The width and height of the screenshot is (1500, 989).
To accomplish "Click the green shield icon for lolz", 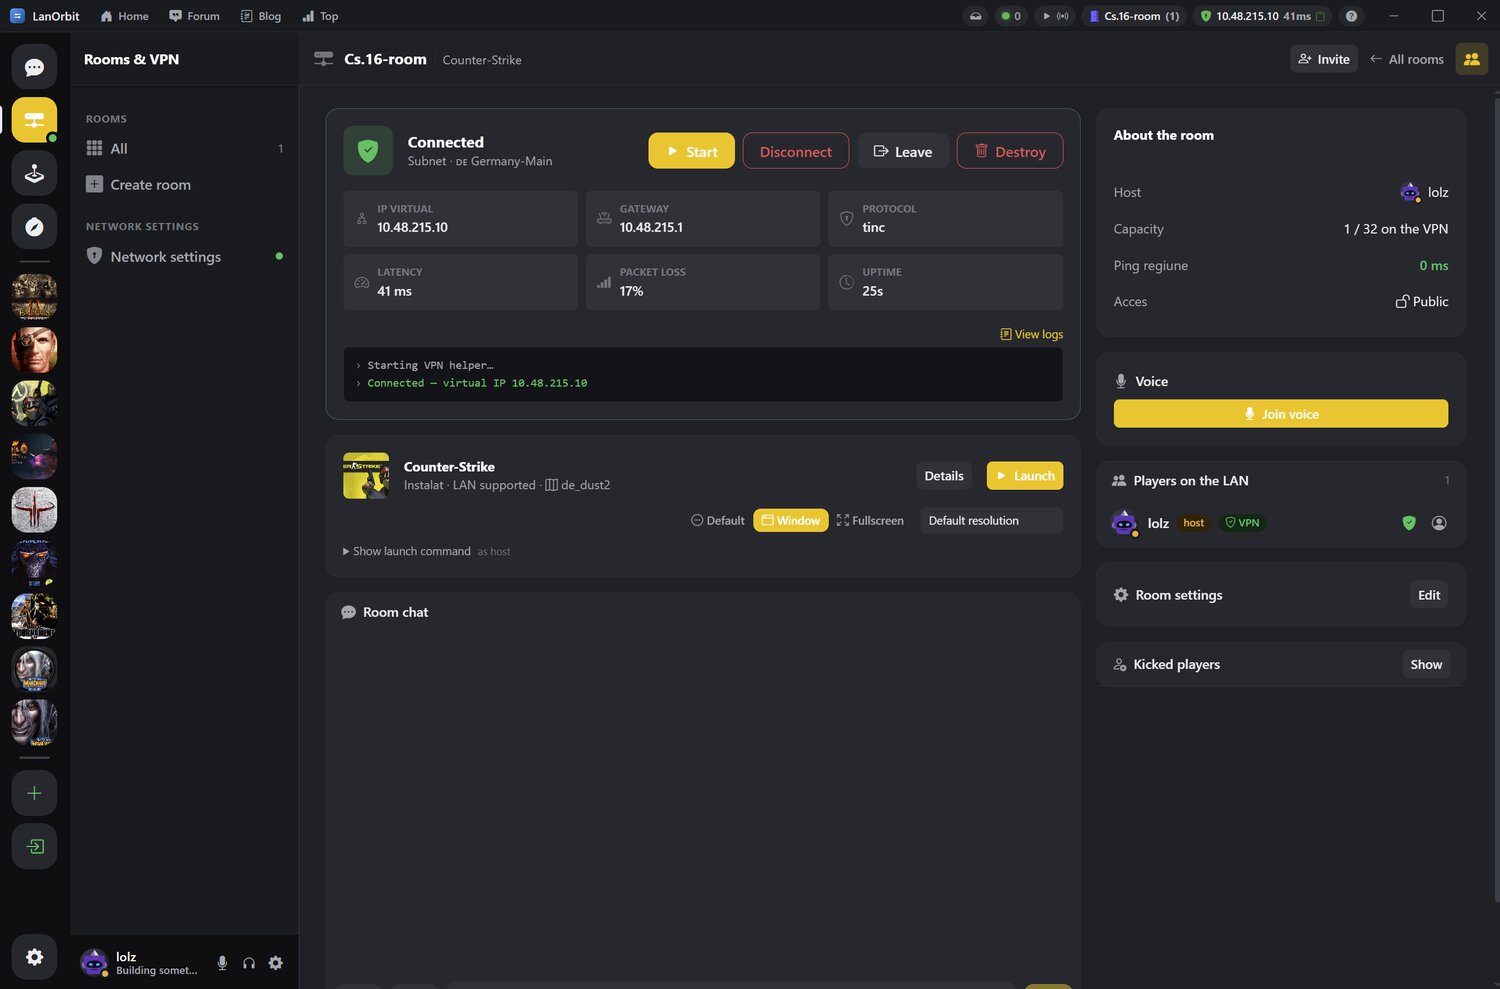I will [1409, 523].
